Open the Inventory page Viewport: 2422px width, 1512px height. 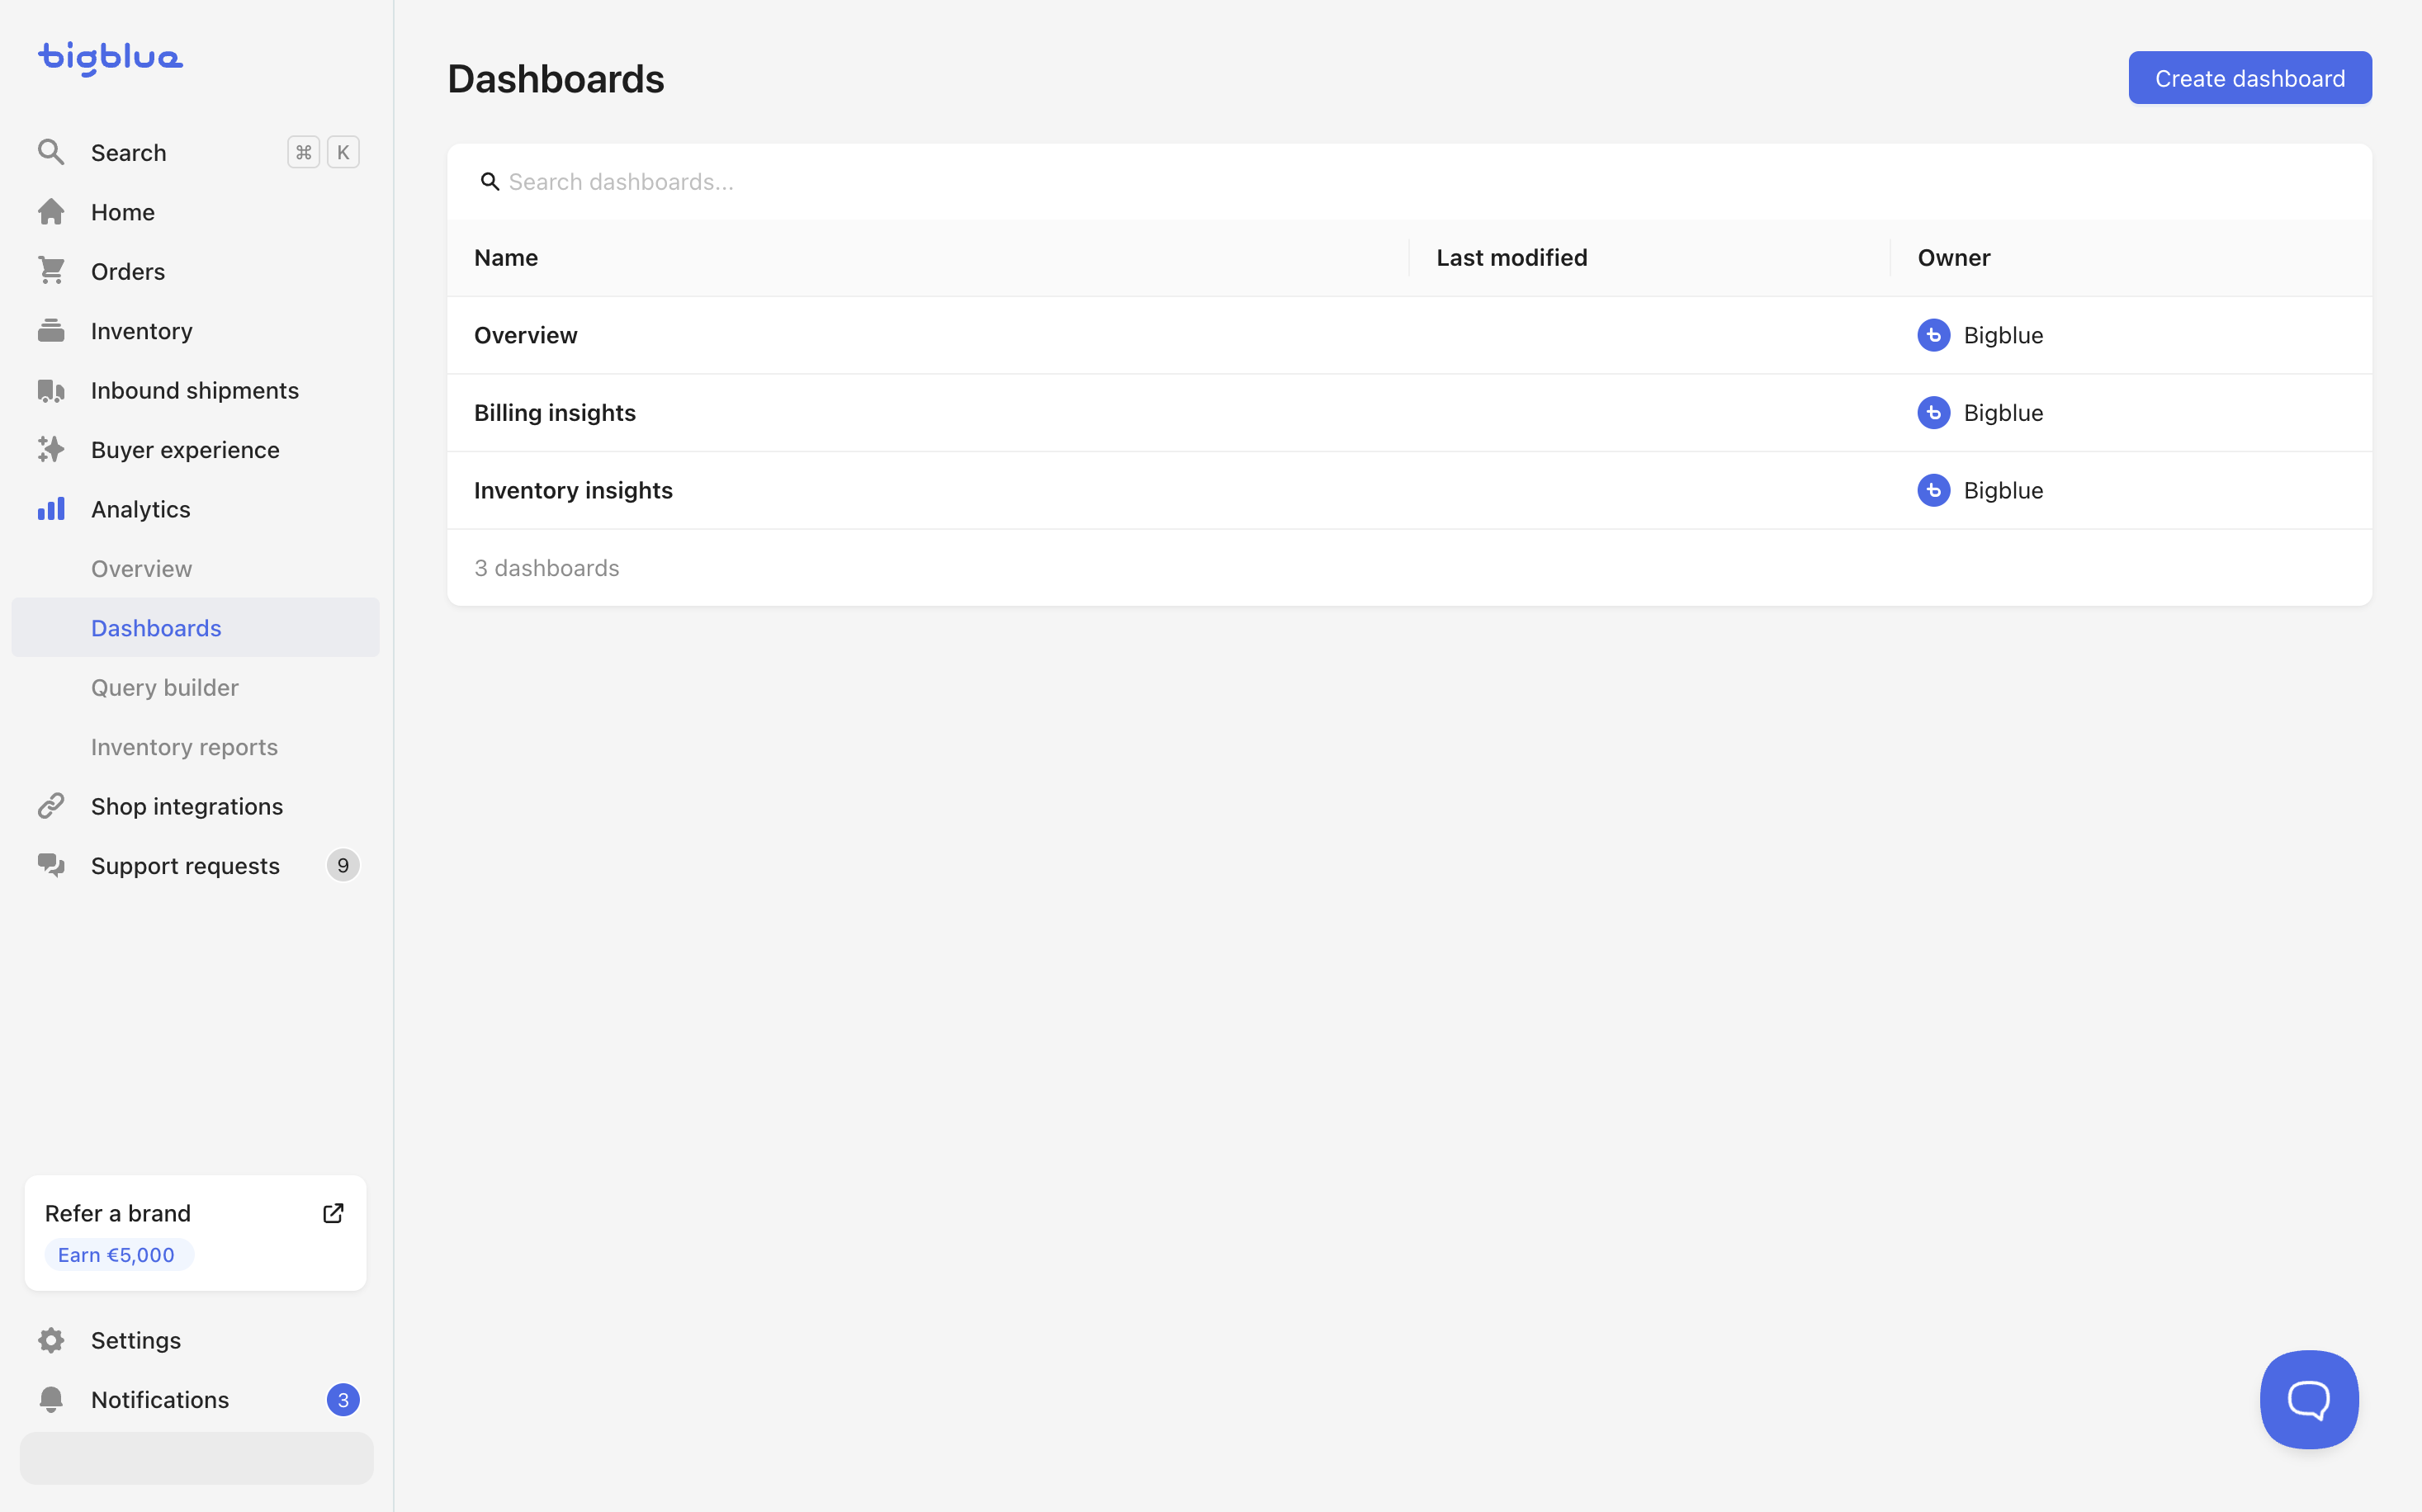[196, 331]
